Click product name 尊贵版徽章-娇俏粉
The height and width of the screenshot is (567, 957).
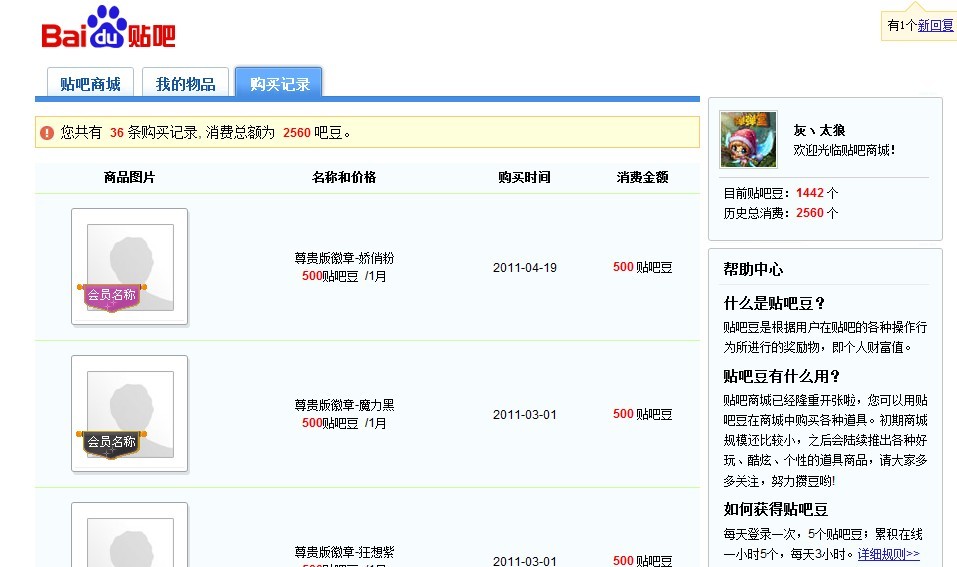(x=344, y=258)
